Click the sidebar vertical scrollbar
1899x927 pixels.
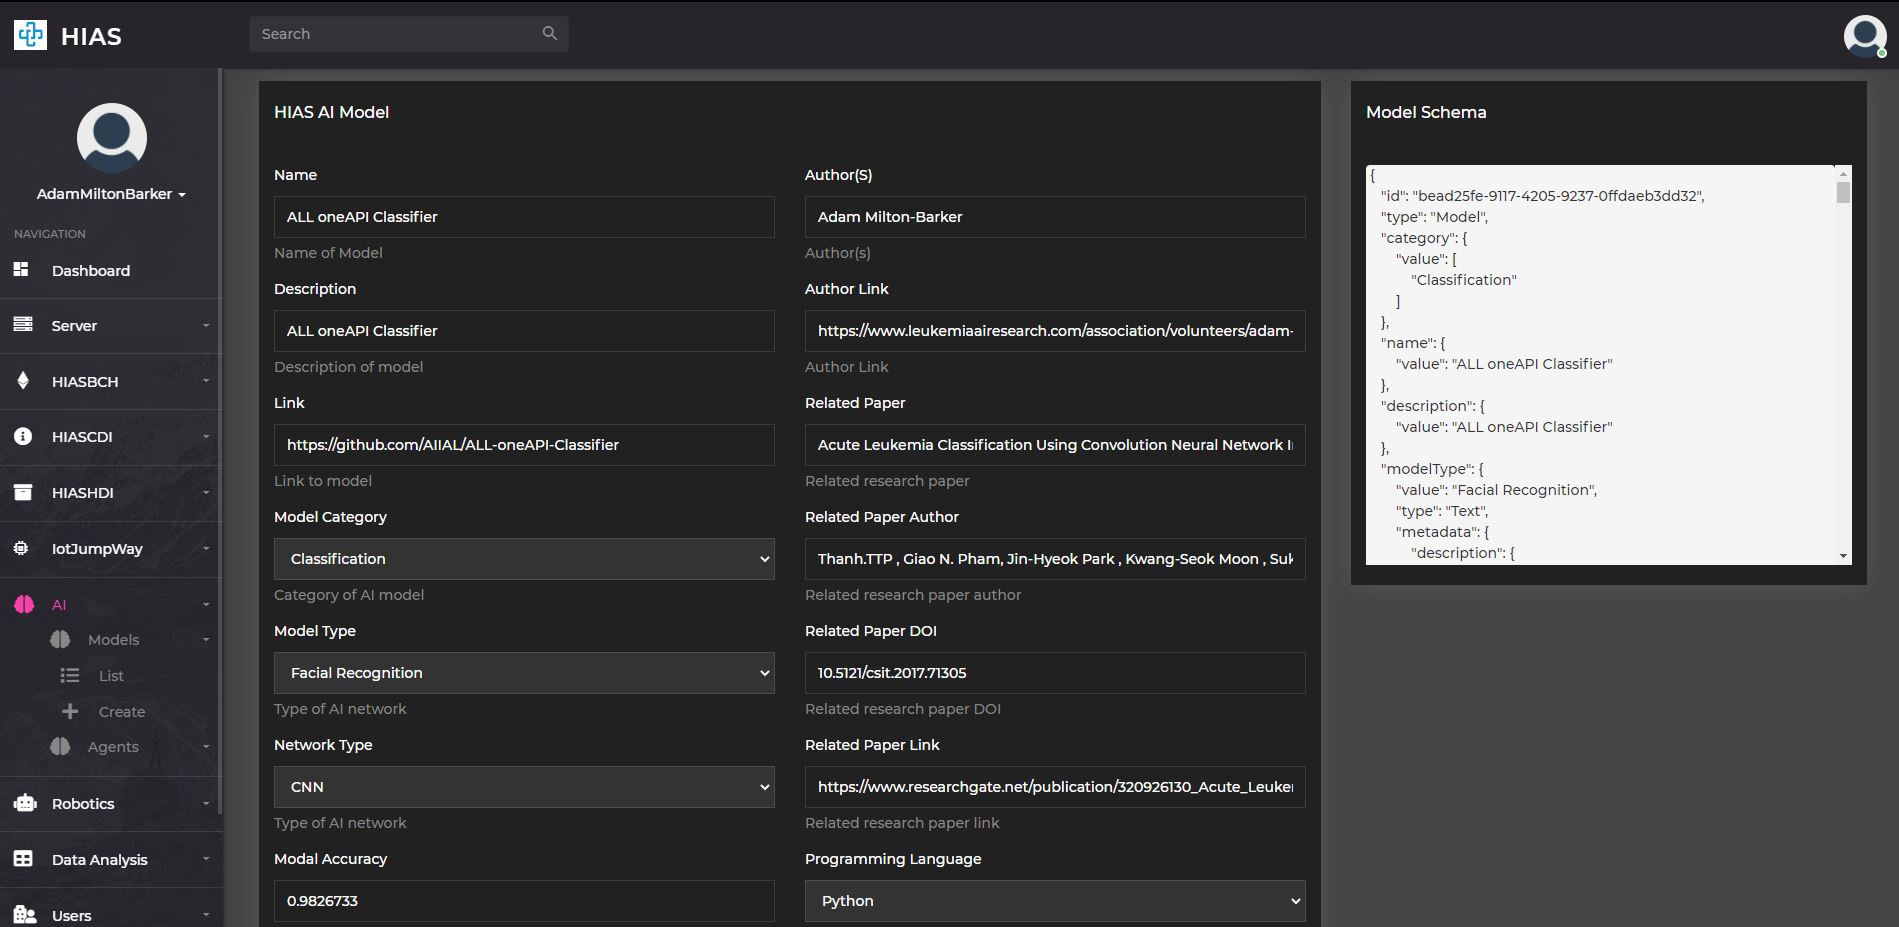coord(220,440)
